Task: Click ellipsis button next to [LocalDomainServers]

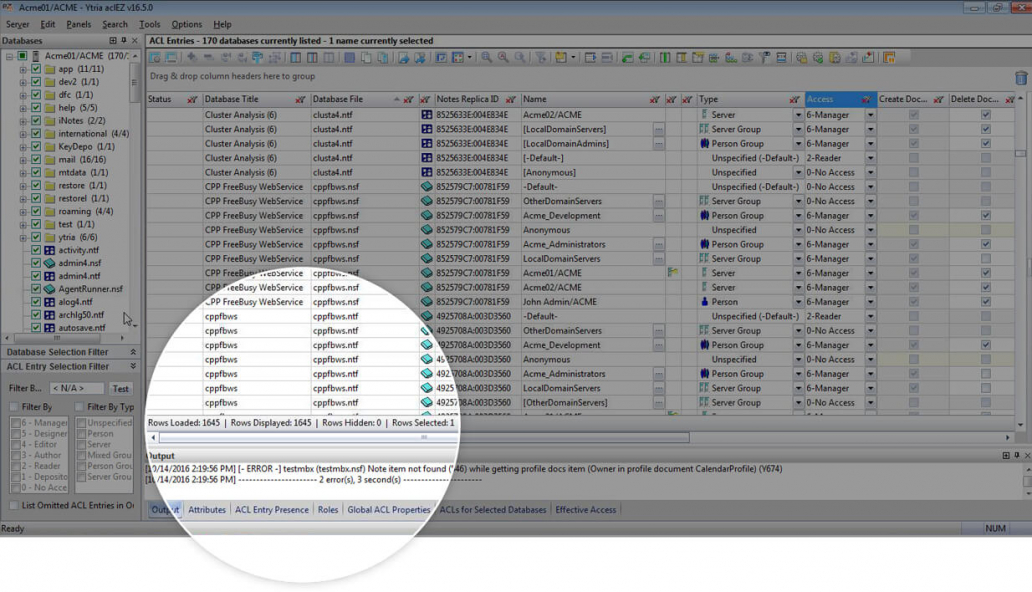Action: click(659, 129)
